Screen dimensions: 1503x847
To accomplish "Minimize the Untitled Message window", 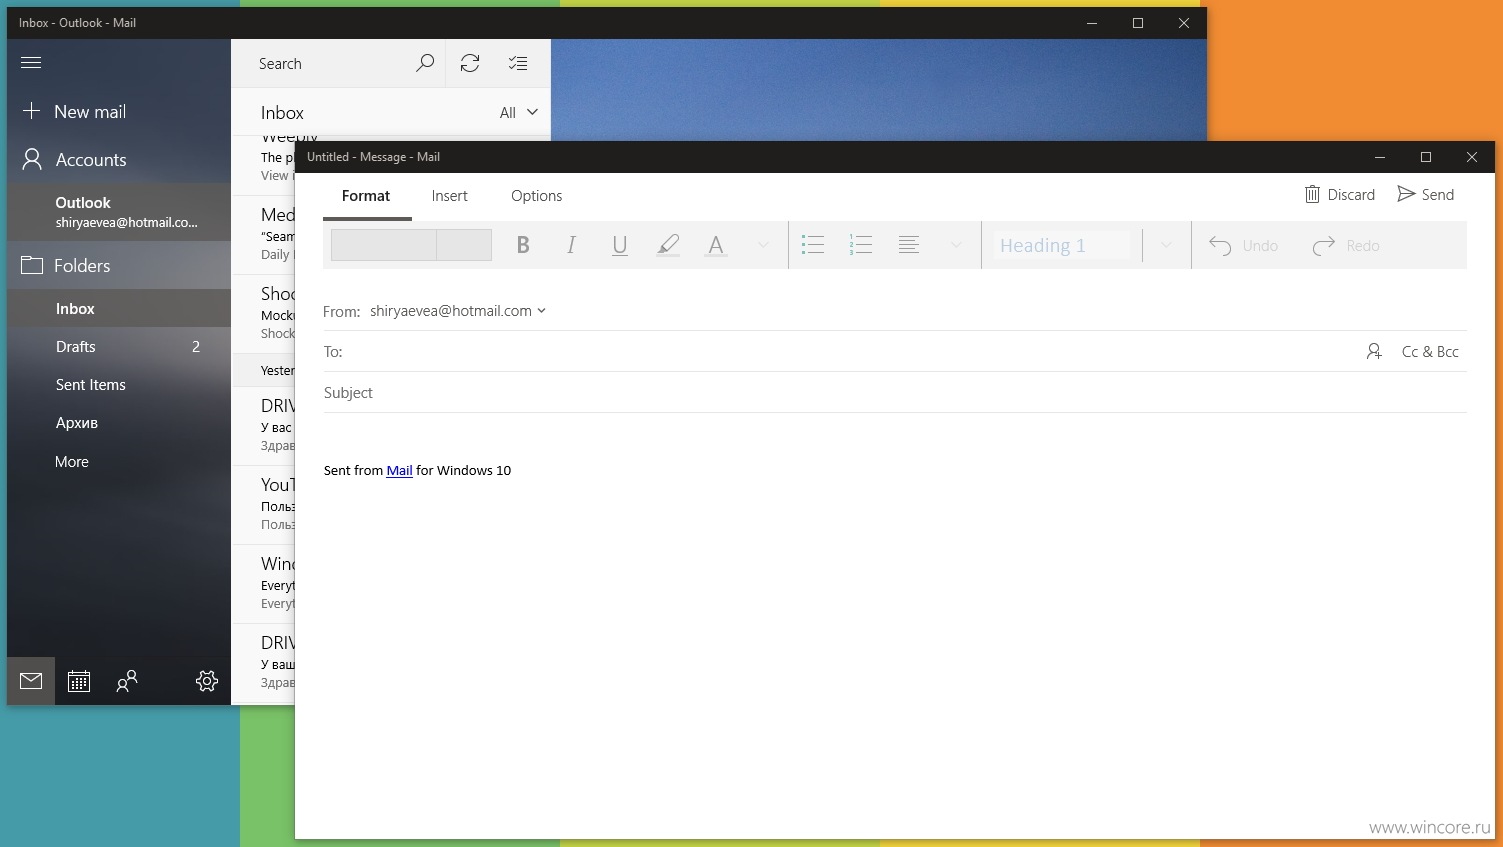I will 1380,157.
